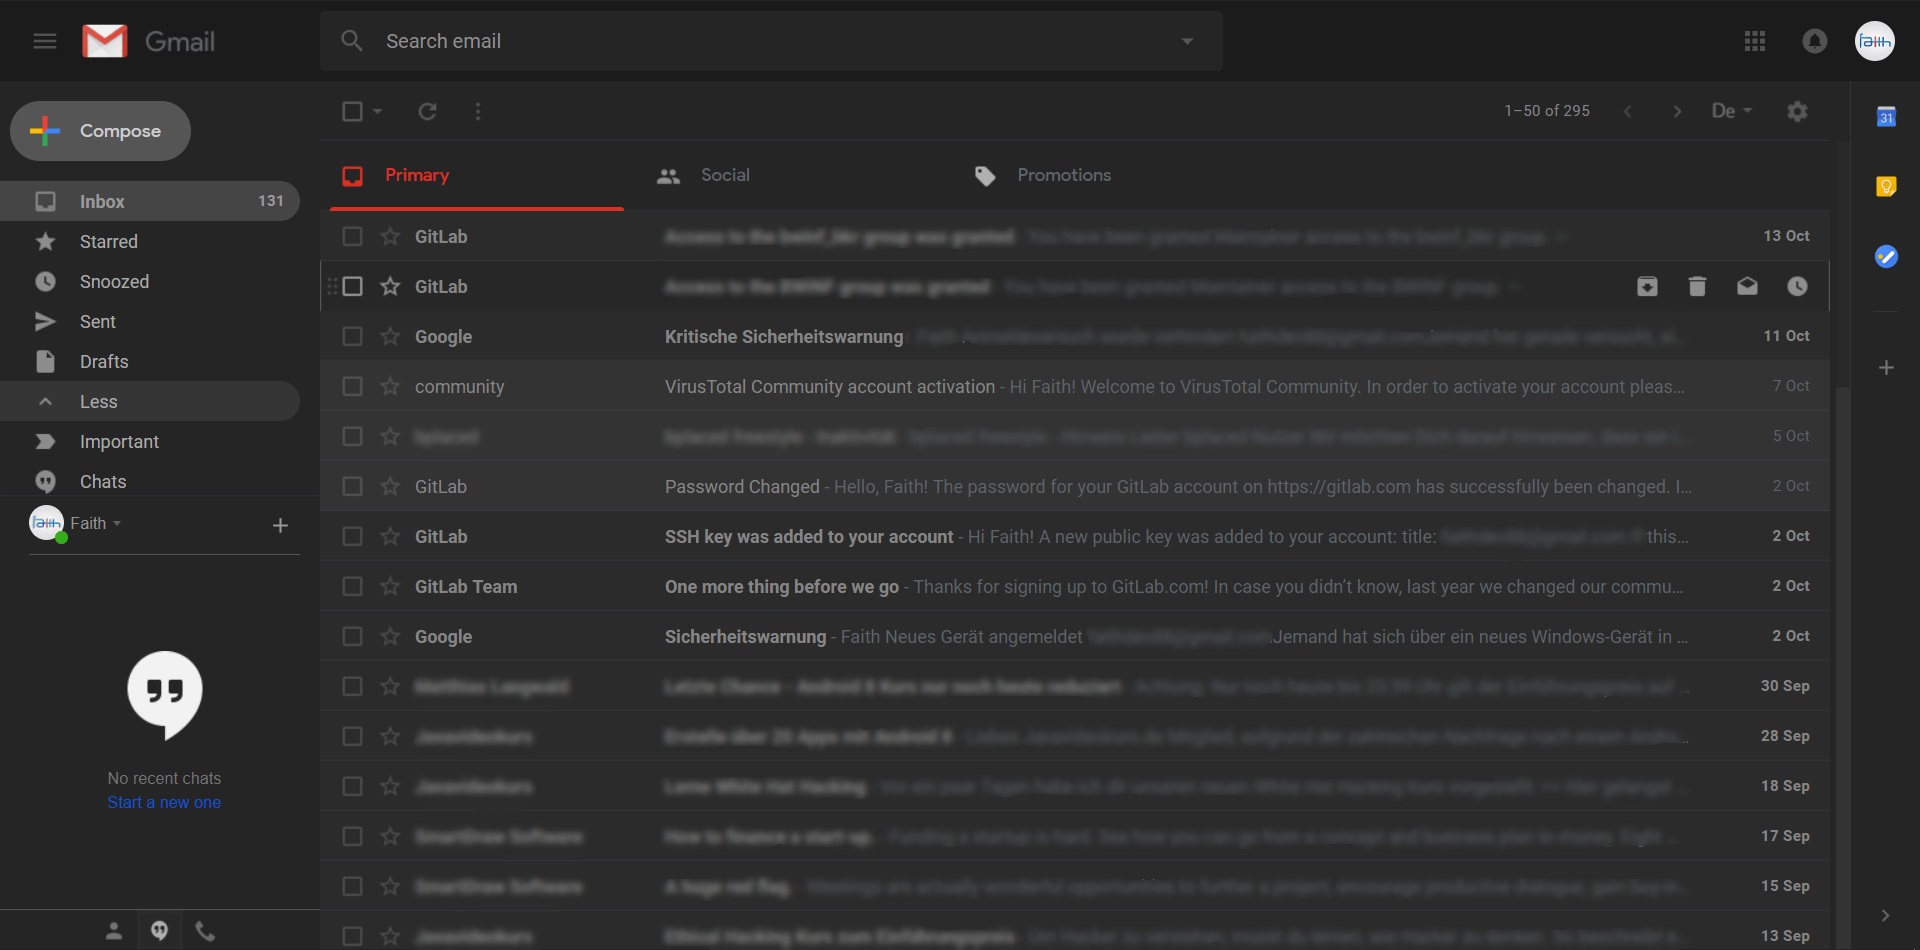Image resolution: width=1920 pixels, height=950 pixels.
Task: Open the select options dropdown arrow
Action: [x=377, y=111]
